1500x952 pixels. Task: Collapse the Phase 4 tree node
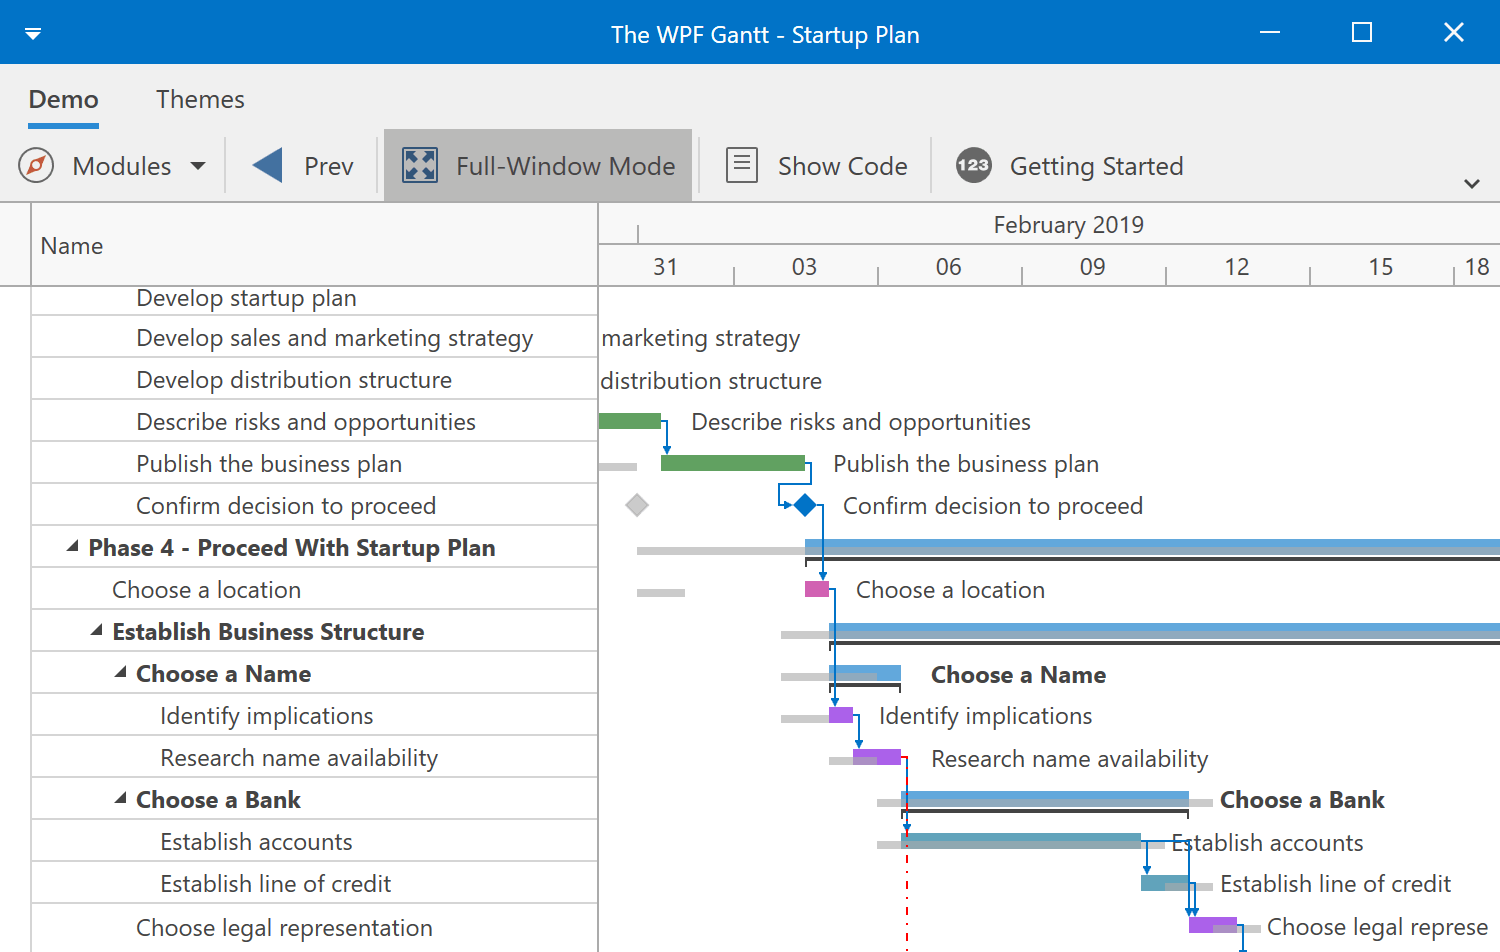point(70,546)
